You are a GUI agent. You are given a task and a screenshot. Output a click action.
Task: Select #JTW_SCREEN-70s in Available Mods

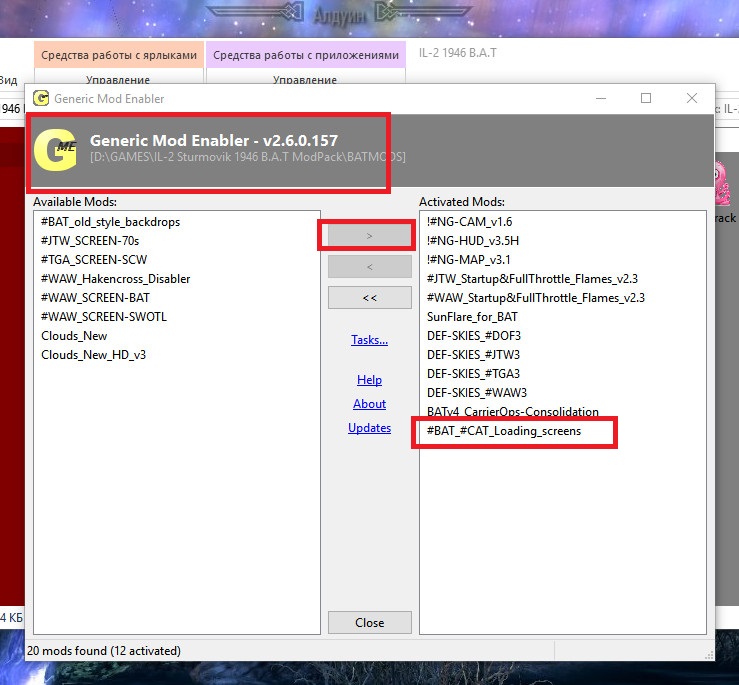[x=90, y=241]
